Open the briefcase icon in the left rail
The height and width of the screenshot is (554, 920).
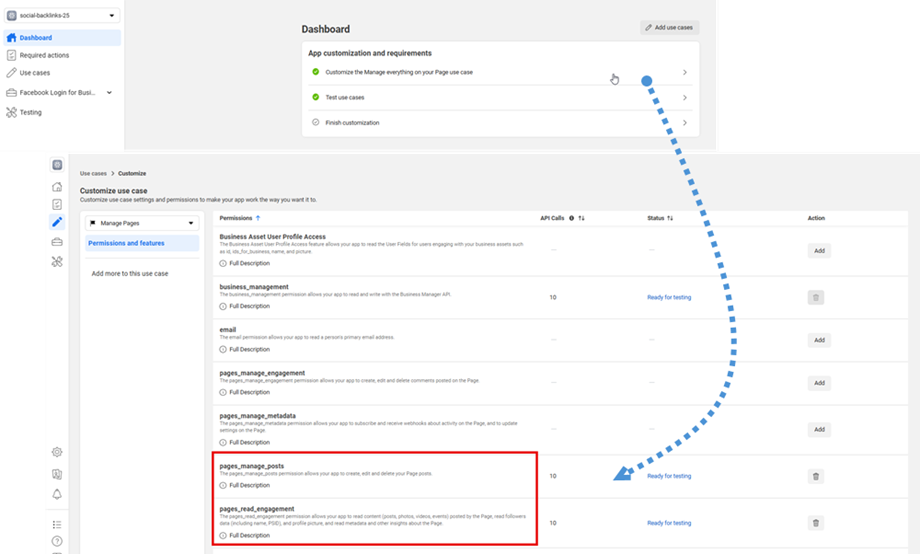click(x=58, y=242)
